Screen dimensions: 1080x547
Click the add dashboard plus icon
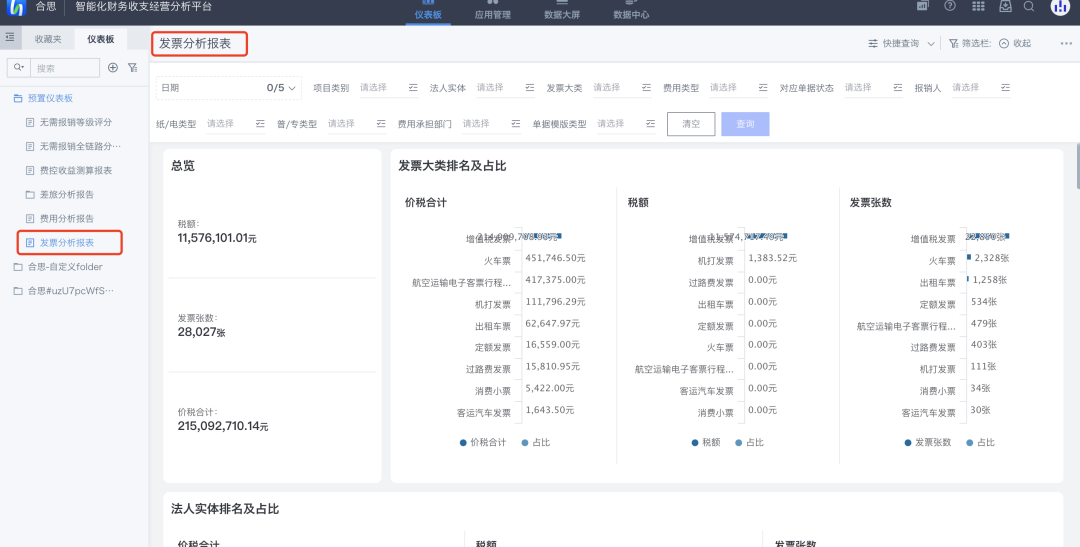[x=113, y=68]
